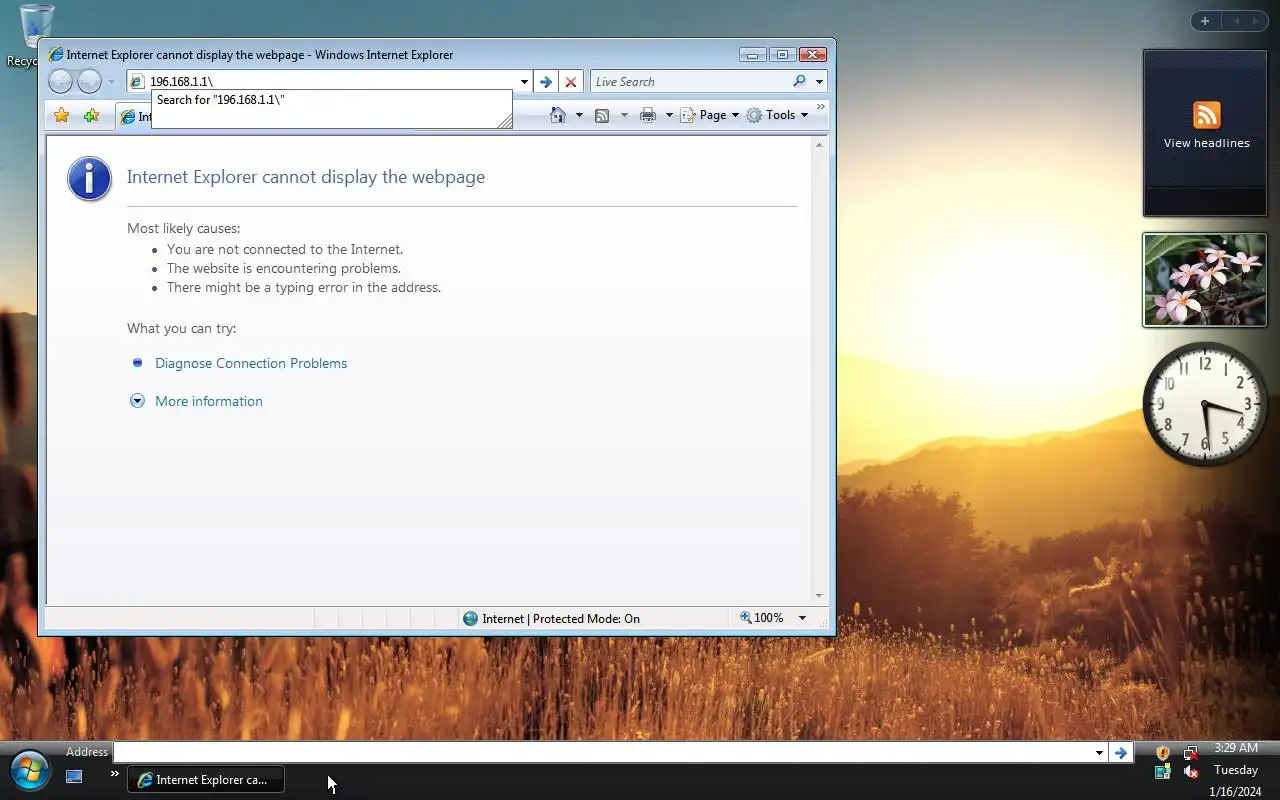Click inside the IE address bar field
Image resolution: width=1280 pixels, height=800 pixels.
[323, 82]
